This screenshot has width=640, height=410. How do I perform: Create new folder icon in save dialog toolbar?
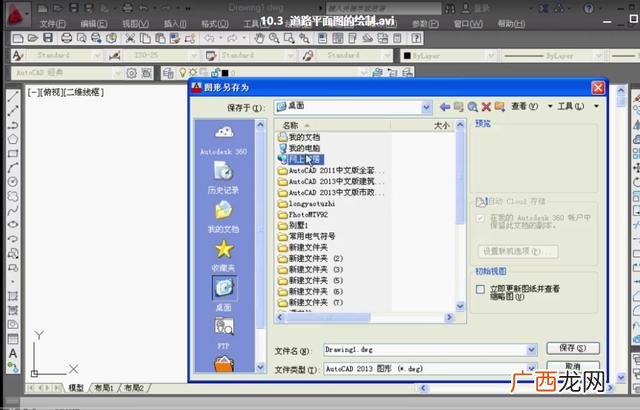(x=499, y=107)
